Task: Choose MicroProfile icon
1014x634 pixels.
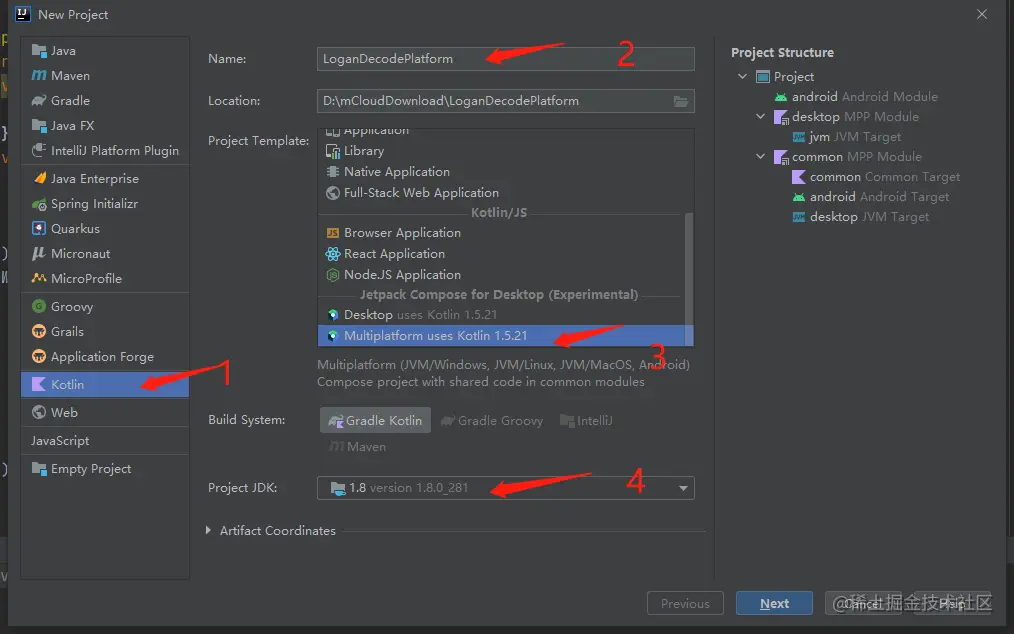Action: tap(39, 278)
